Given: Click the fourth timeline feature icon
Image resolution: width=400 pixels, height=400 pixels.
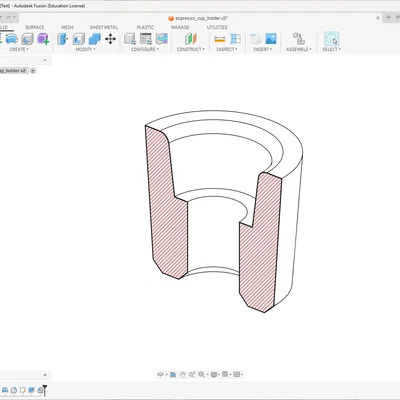Looking at the screenshot, I should [32, 390].
